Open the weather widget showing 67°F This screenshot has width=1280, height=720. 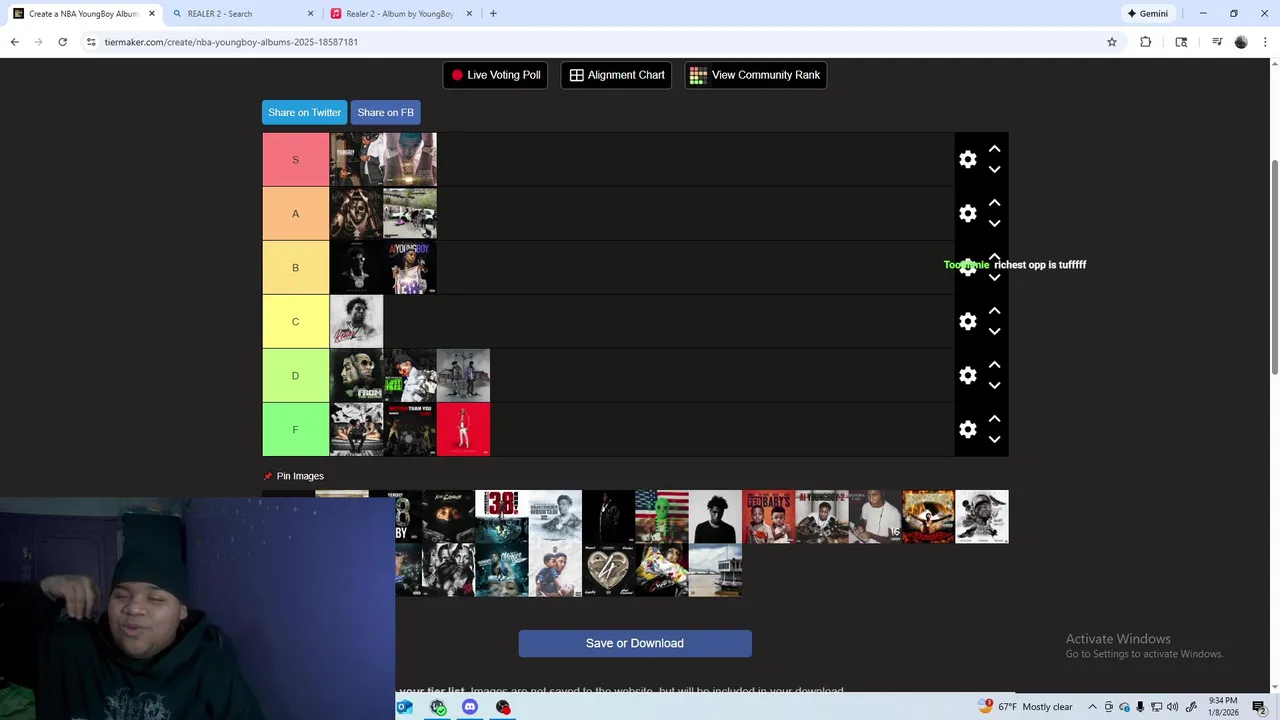point(1025,707)
